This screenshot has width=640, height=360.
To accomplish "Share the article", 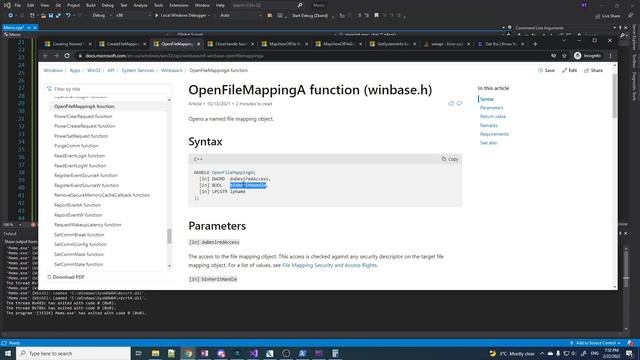I will pyautogui.click(x=593, y=70).
